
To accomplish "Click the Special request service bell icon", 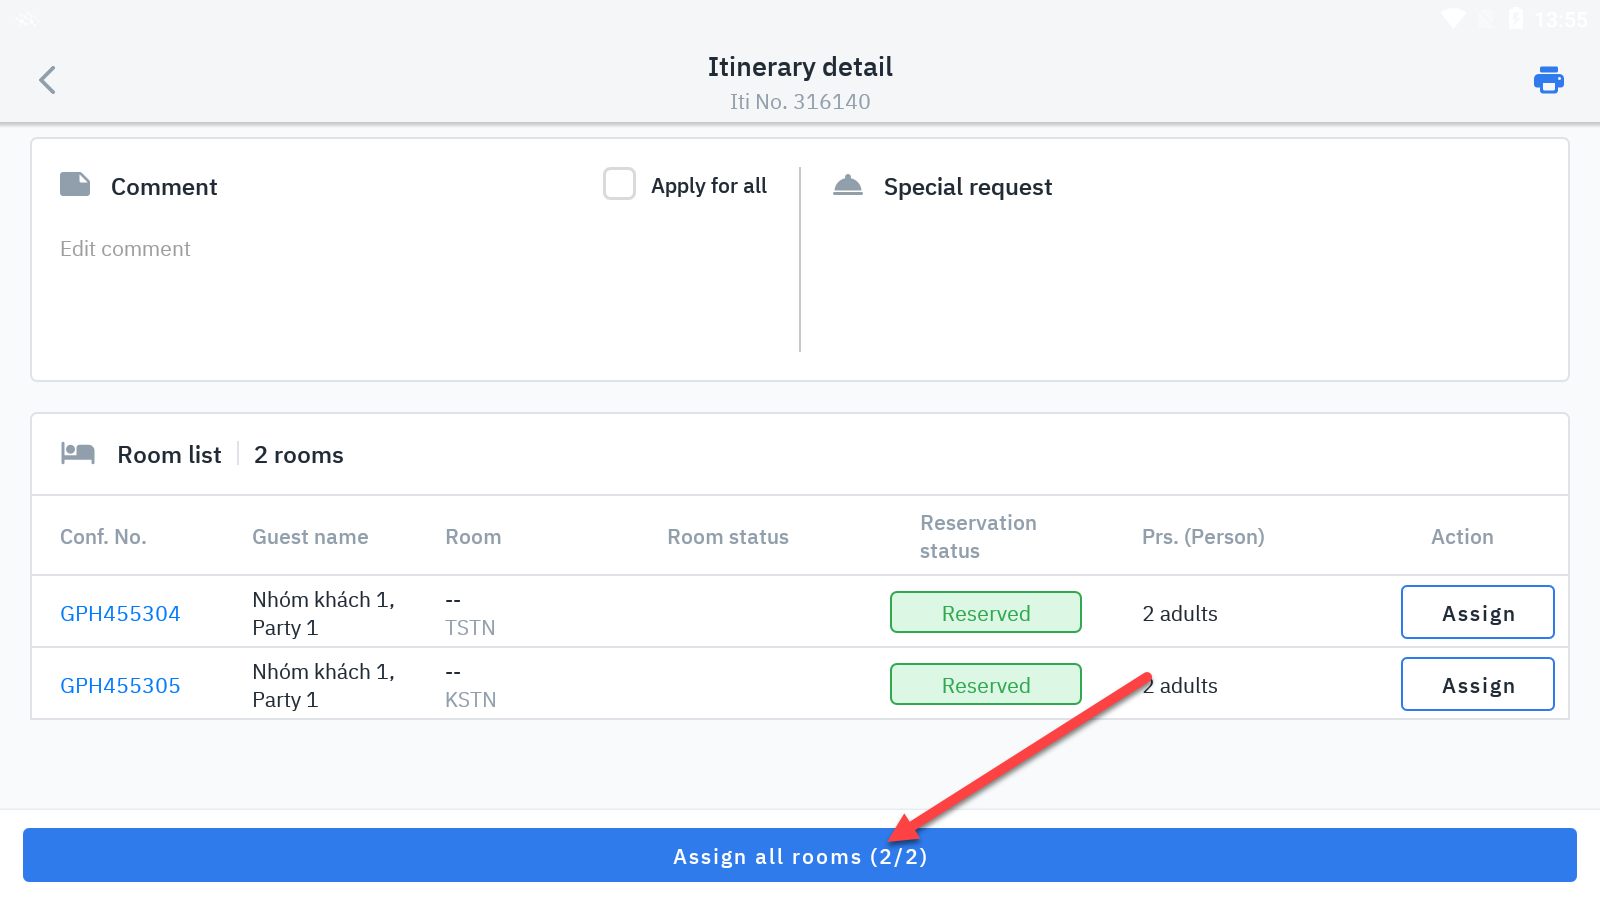I will click(848, 185).
